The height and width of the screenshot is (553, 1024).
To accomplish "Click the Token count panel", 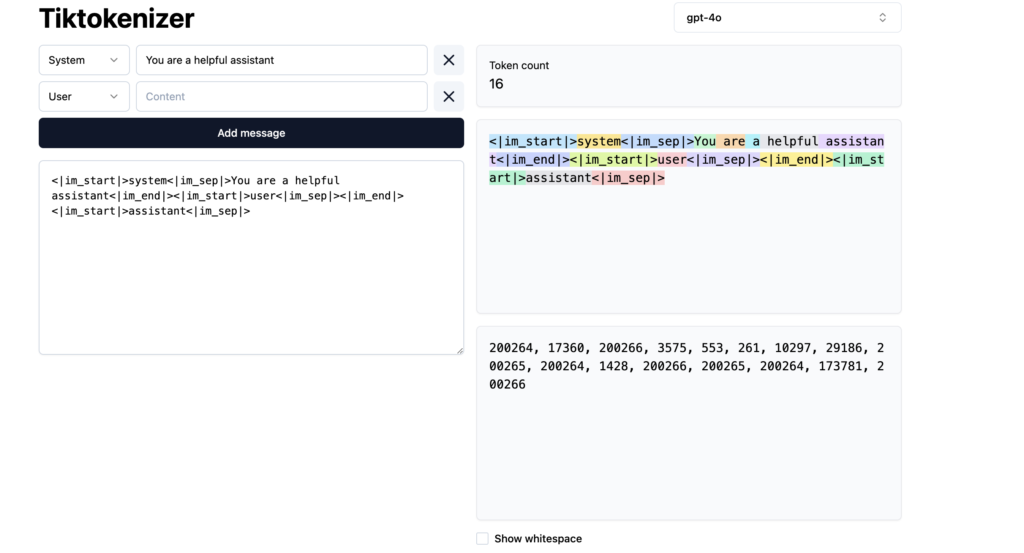I will pos(689,76).
